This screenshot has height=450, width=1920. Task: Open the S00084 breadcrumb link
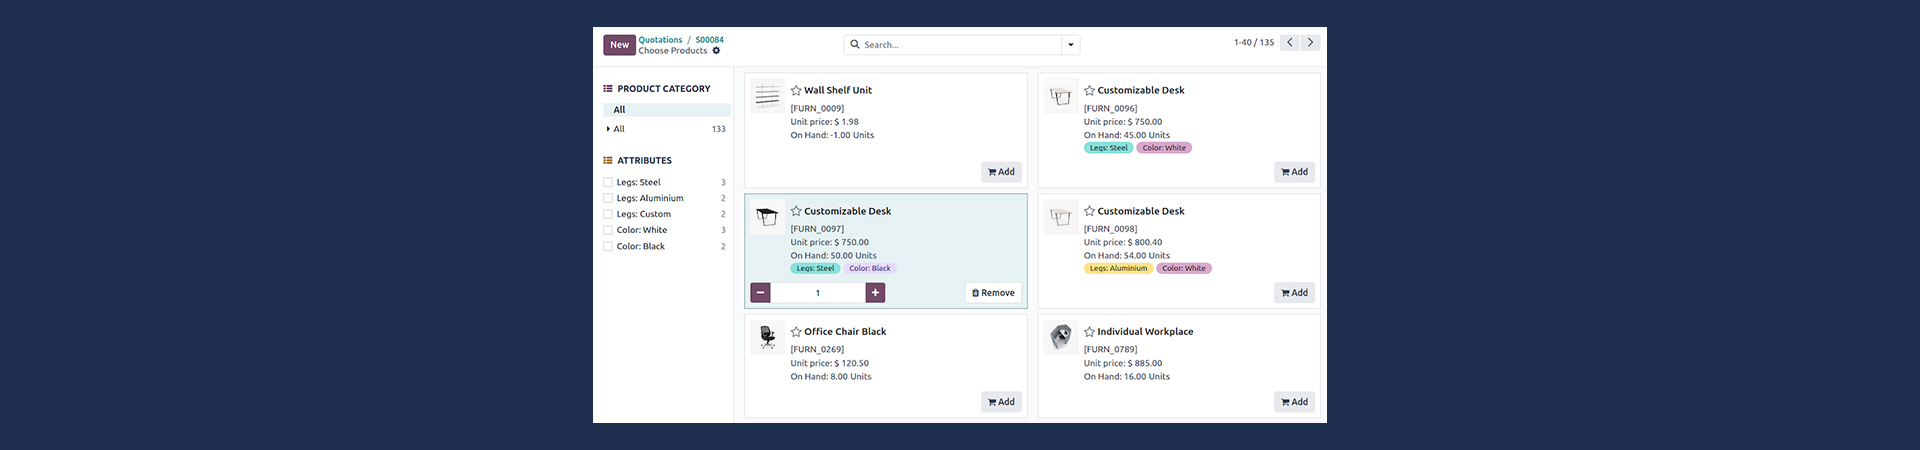[x=709, y=40]
